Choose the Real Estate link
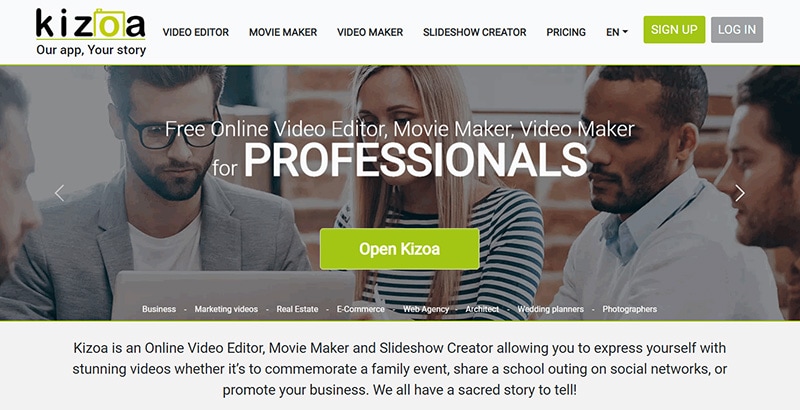 coord(297,309)
